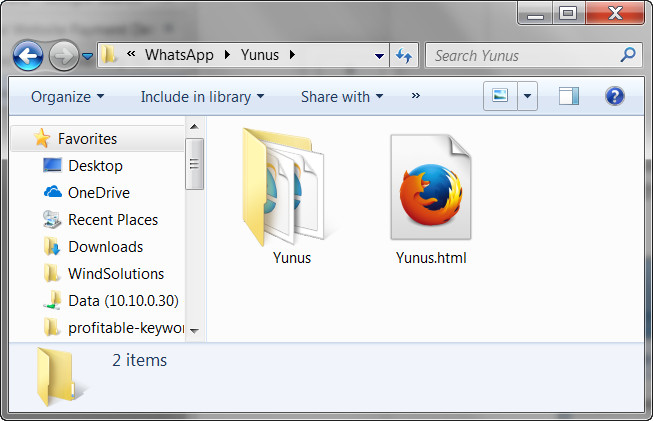Show more toolbar commands chevron
This screenshot has height=421, width=653.
click(415, 96)
